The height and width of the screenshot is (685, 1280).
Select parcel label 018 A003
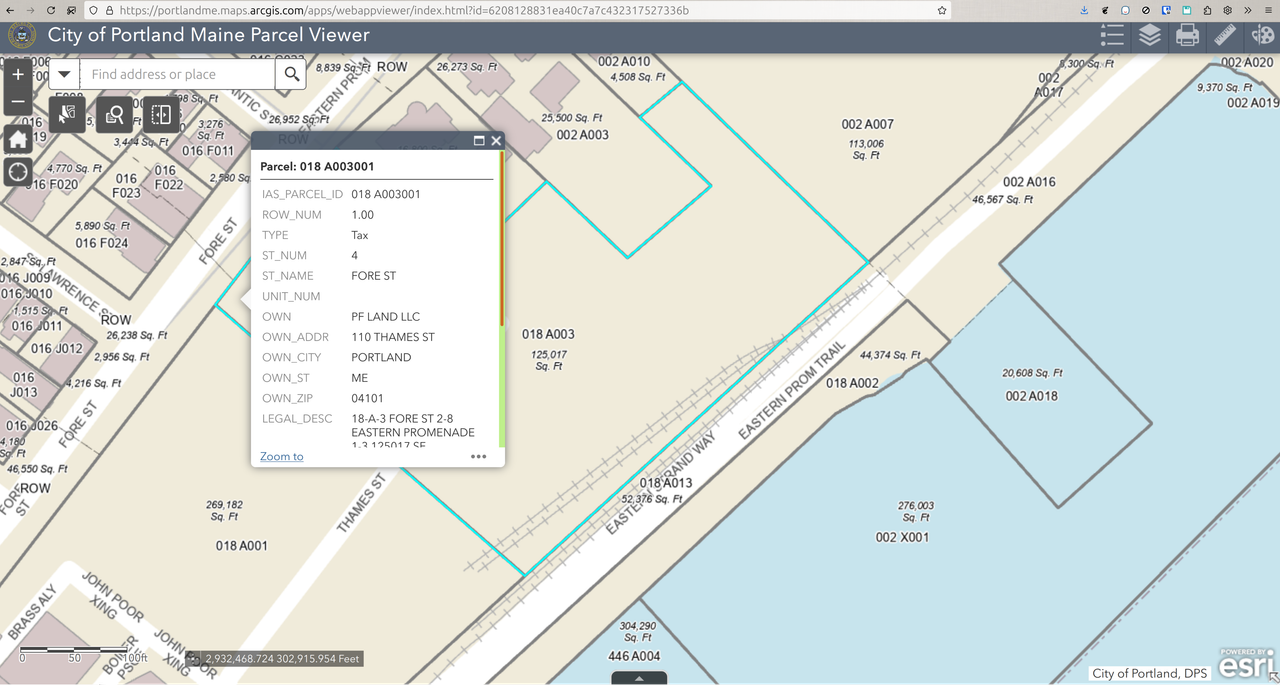pos(548,334)
